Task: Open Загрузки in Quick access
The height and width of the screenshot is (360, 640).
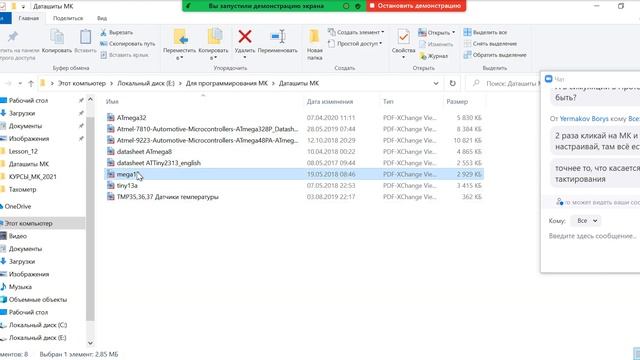Action: tap(22, 113)
